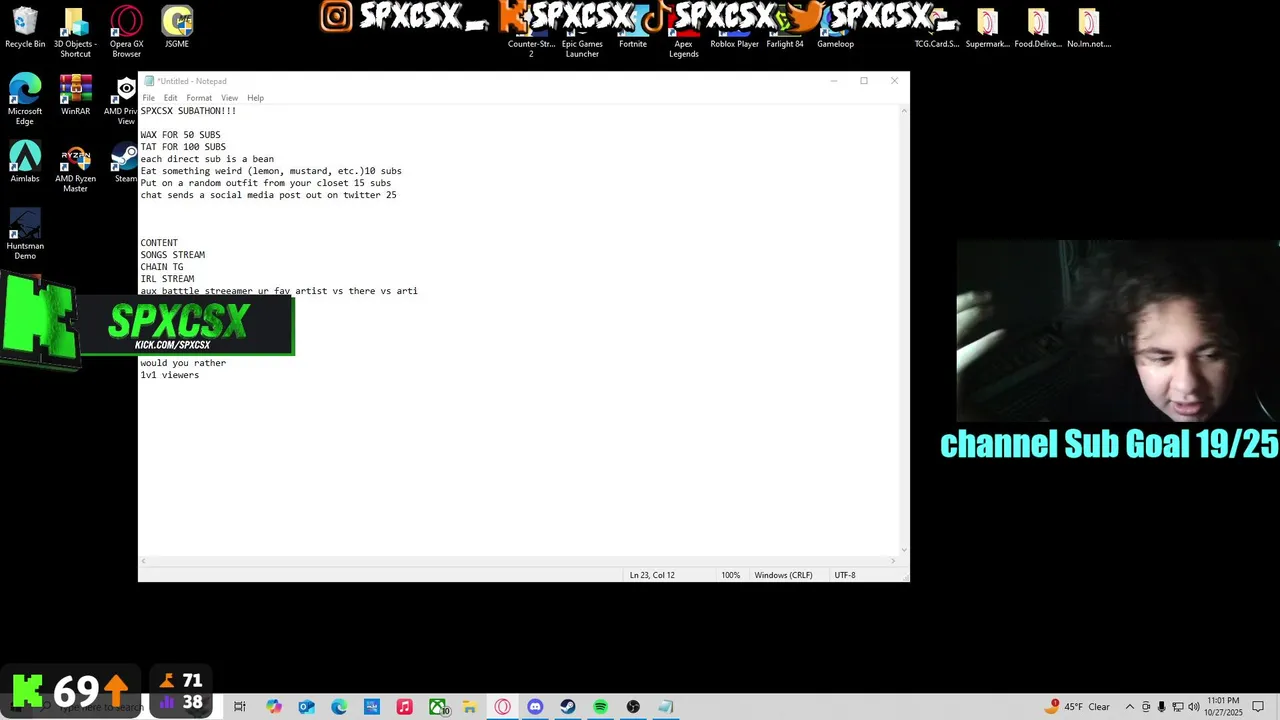The height and width of the screenshot is (720, 1280).
Task: Launch WinRAR from the desktop
Action: point(75,94)
